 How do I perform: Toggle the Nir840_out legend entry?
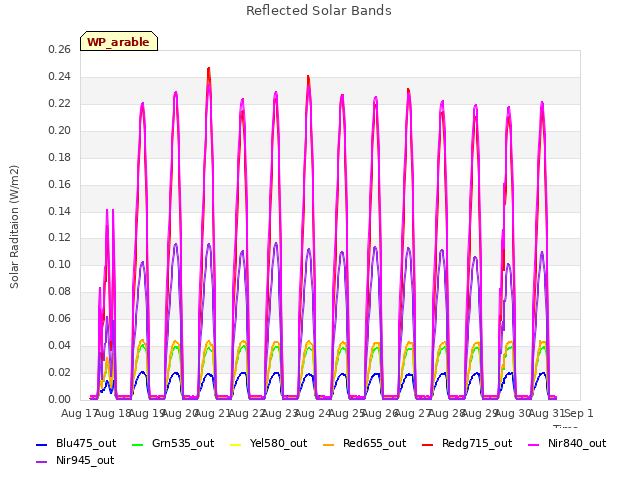567,443
